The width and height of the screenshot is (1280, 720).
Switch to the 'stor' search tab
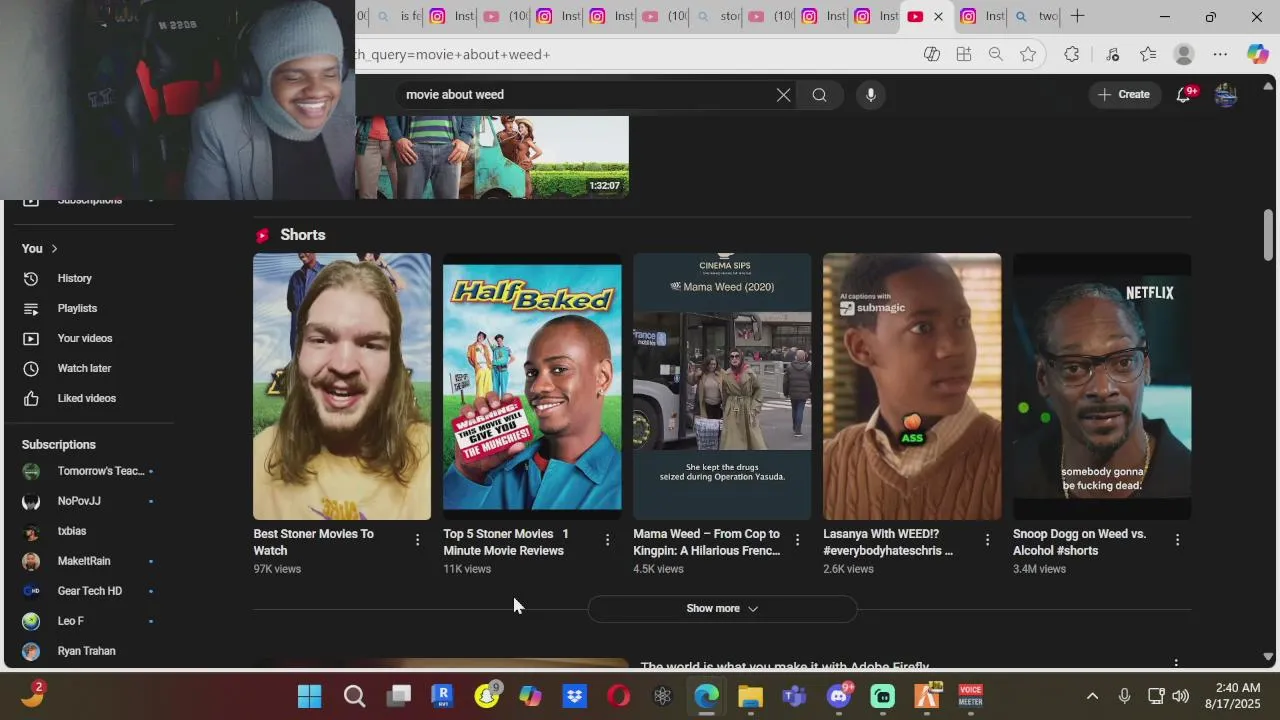pos(718,16)
